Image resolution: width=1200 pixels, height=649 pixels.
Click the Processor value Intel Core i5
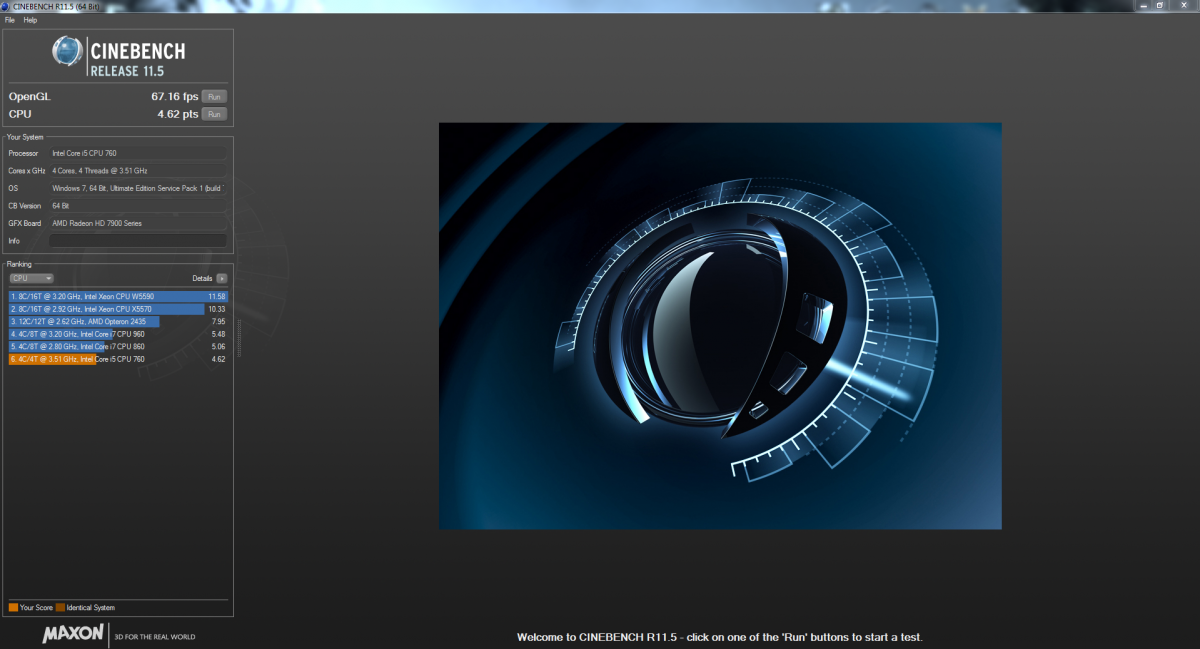[138, 153]
